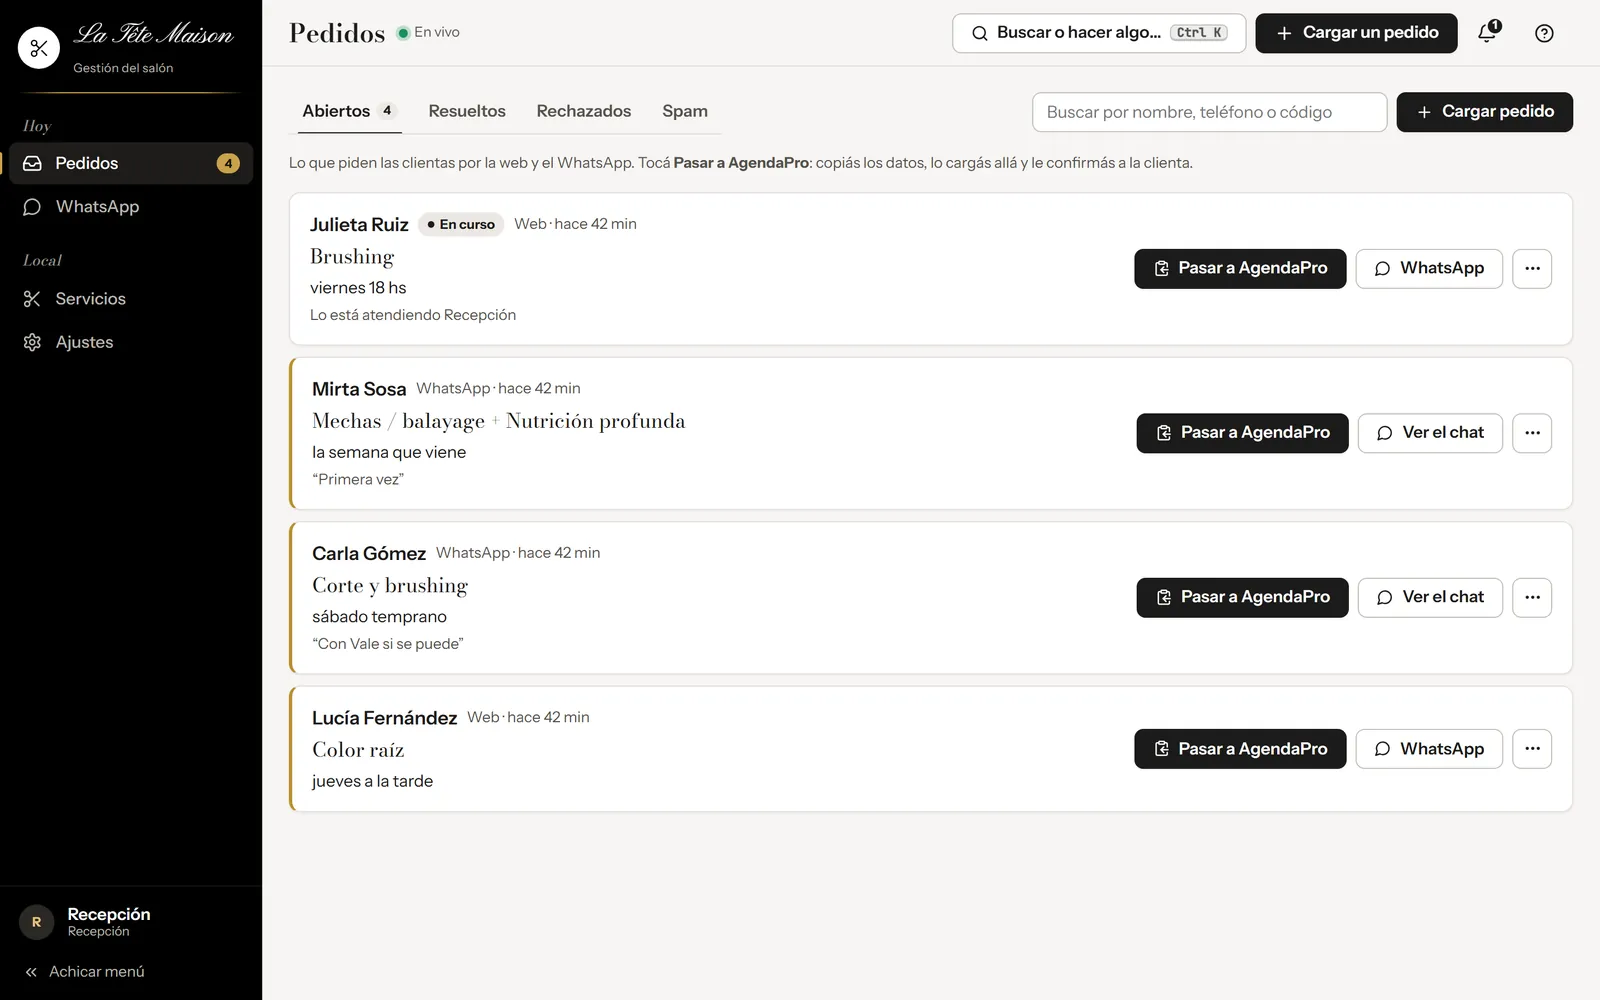Pass Julieta Ruiz's order to AgendaPro

click(x=1240, y=268)
